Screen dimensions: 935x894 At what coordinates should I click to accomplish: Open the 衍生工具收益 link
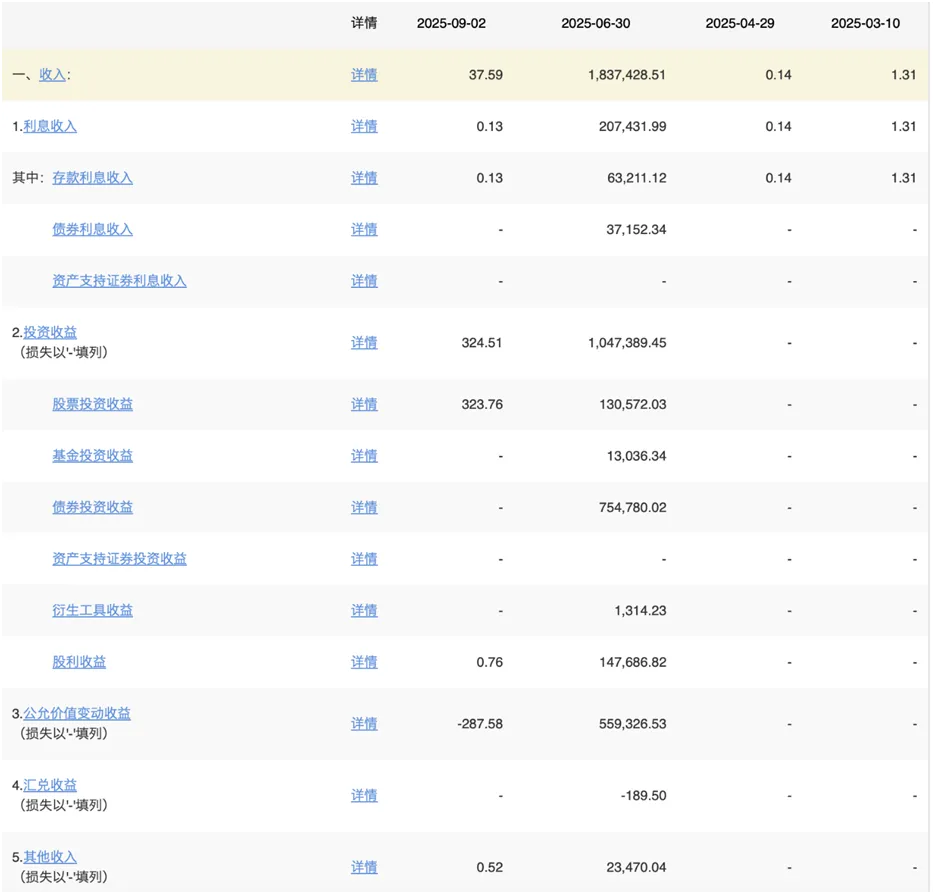tap(92, 611)
